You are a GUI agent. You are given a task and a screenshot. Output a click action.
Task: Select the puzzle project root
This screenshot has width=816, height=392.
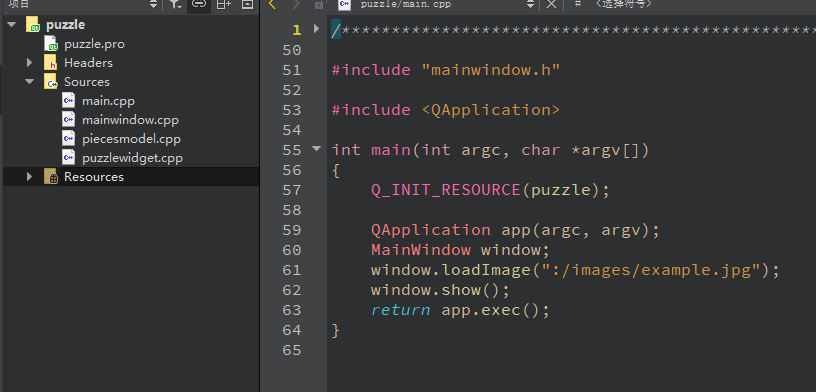click(x=66, y=24)
